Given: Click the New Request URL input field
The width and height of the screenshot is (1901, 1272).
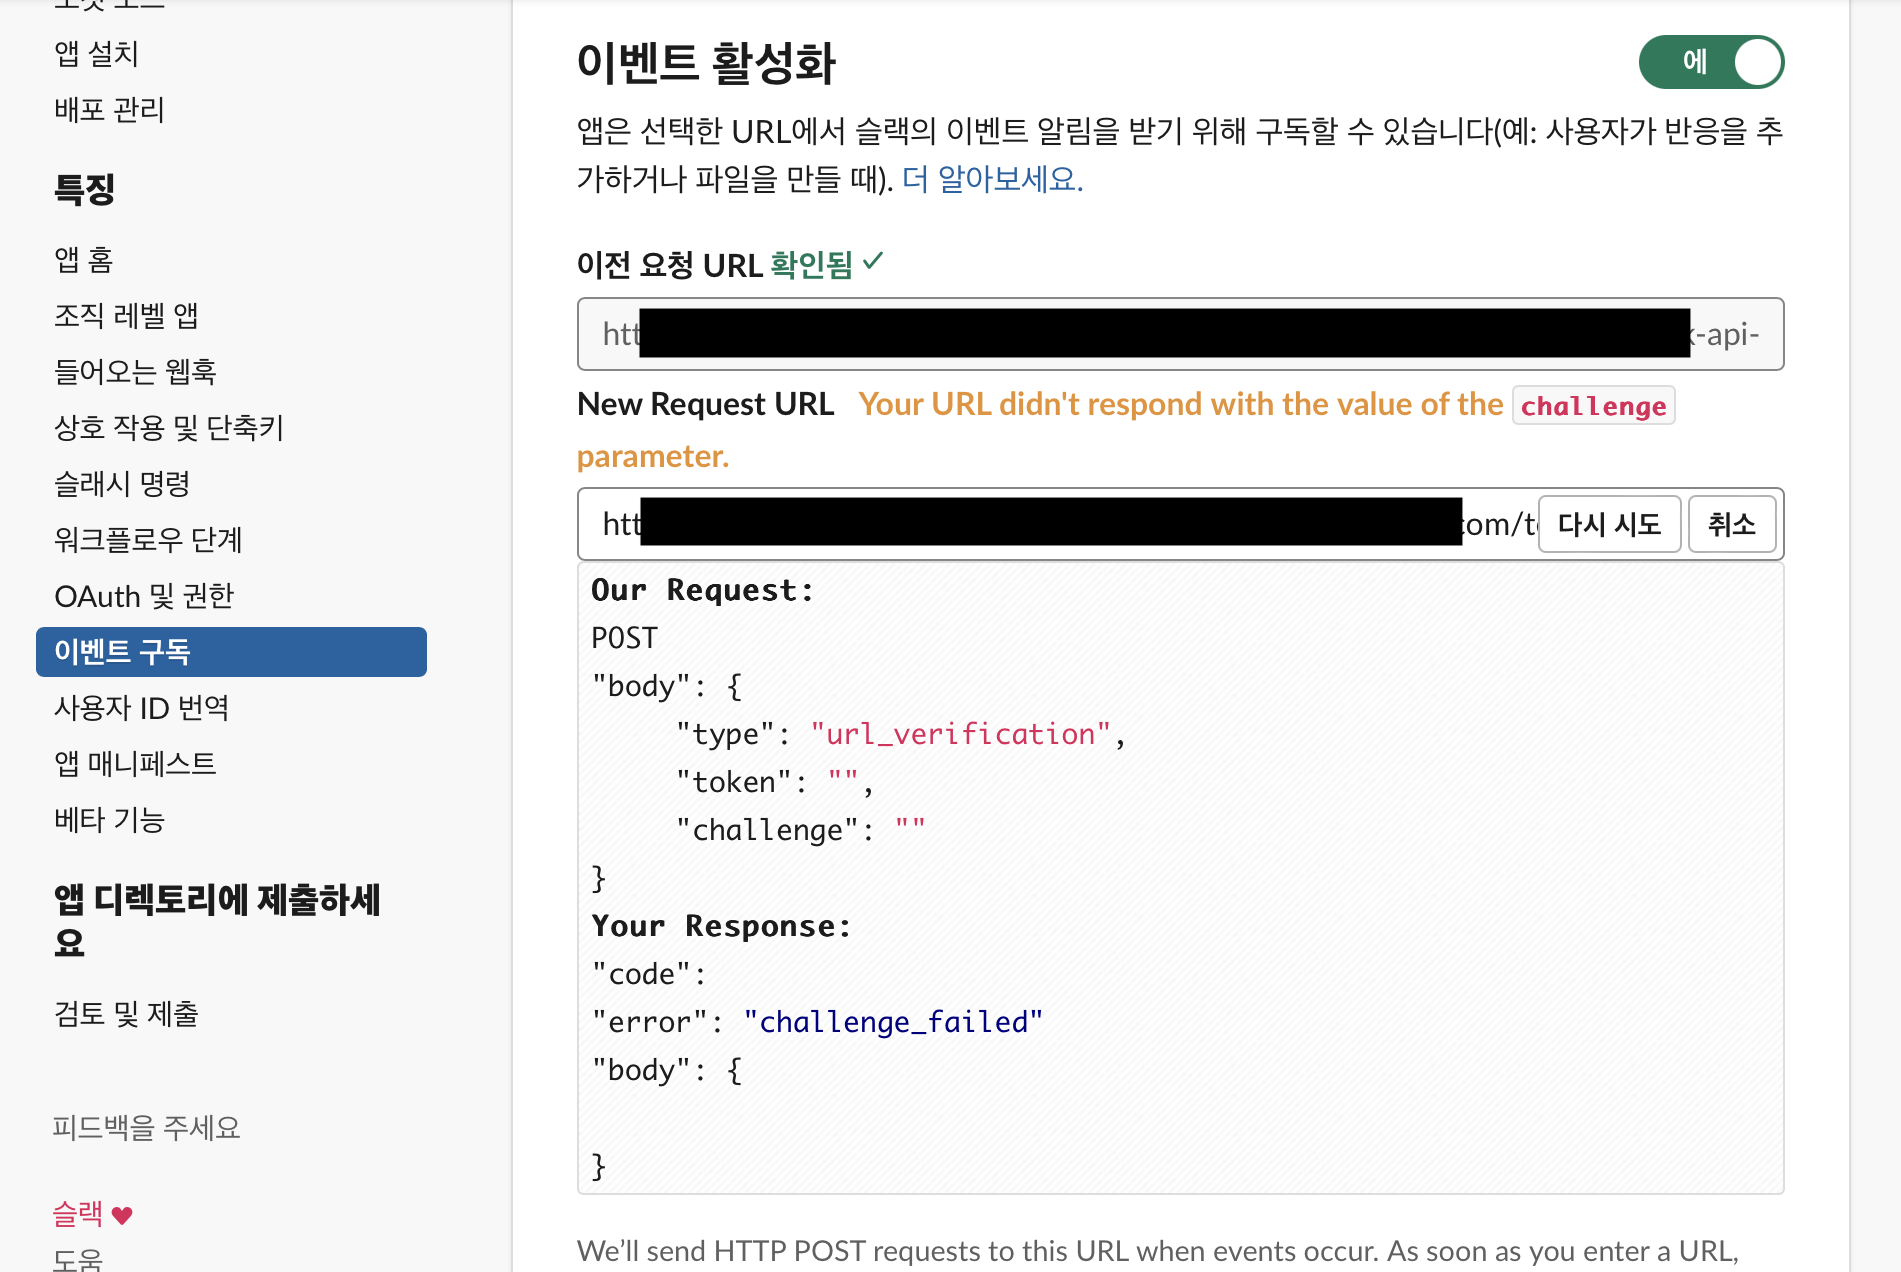Looking at the screenshot, I should 1050,524.
